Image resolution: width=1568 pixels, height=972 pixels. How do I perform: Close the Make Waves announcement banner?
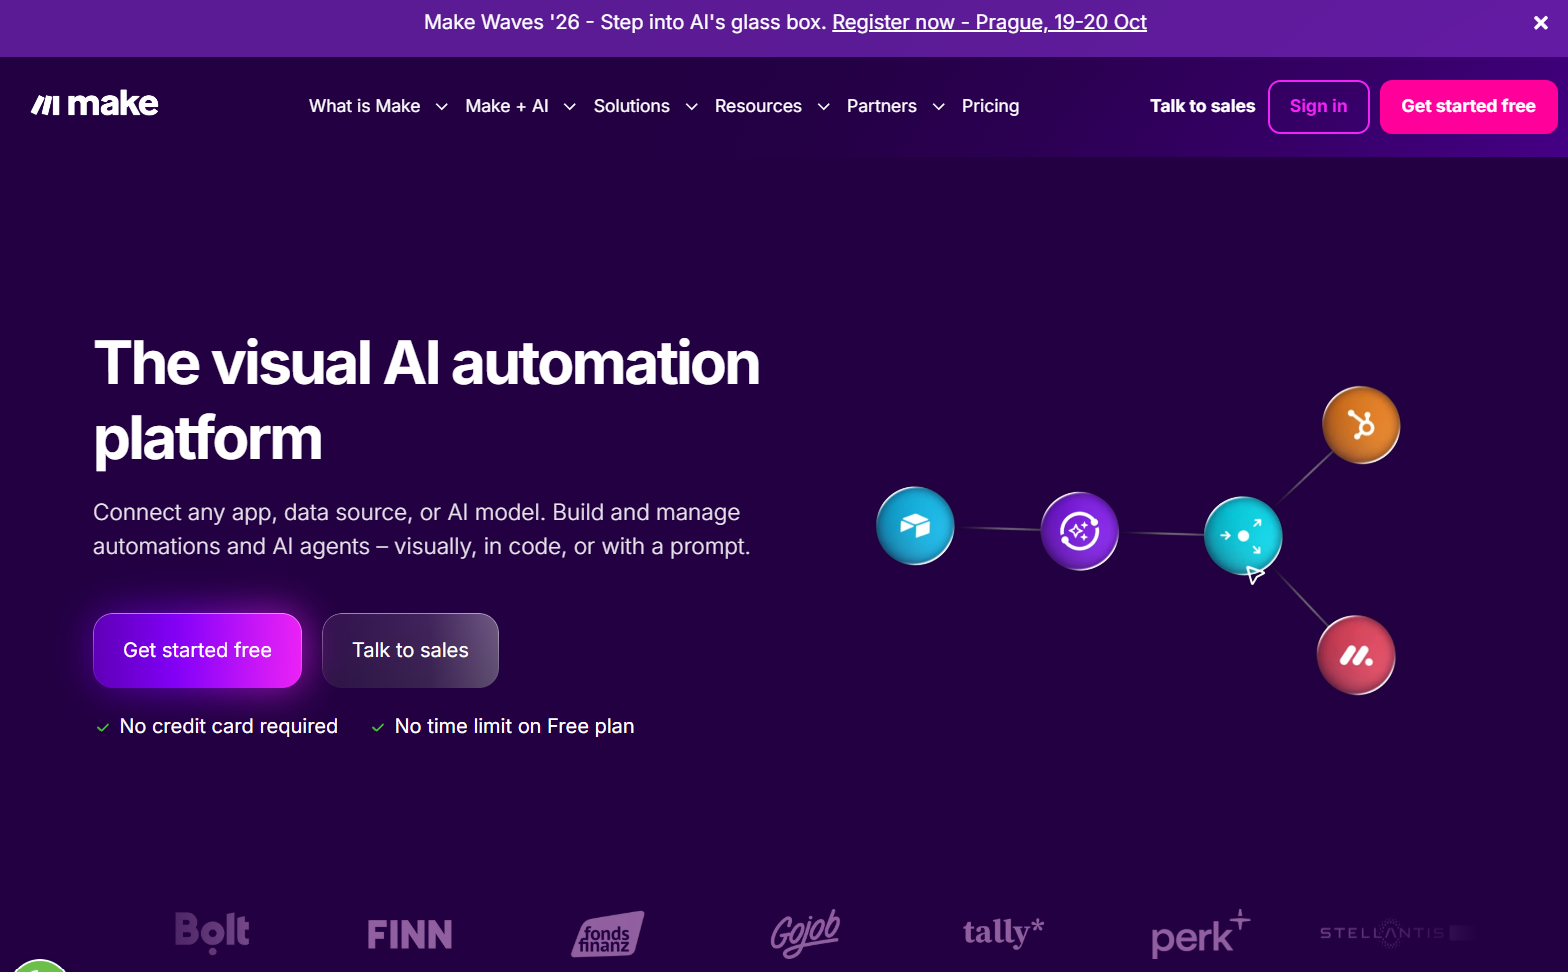tap(1541, 23)
